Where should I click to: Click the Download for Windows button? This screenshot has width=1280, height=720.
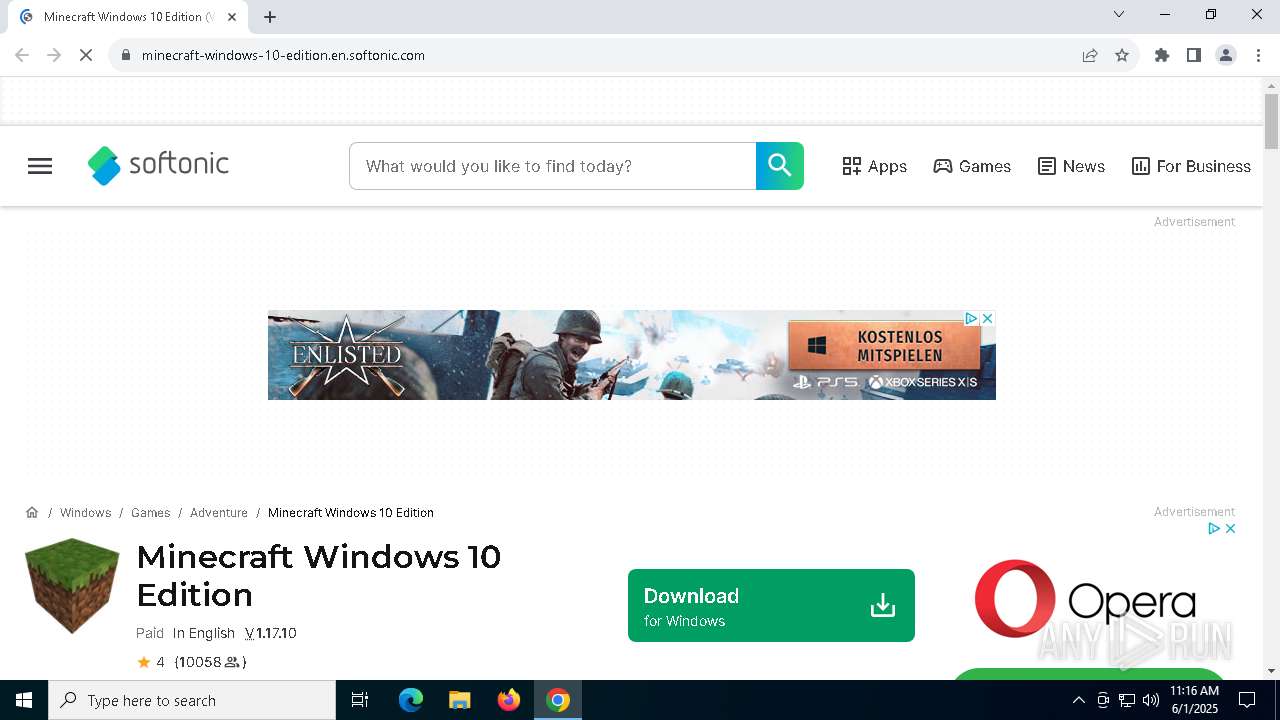pos(771,606)
